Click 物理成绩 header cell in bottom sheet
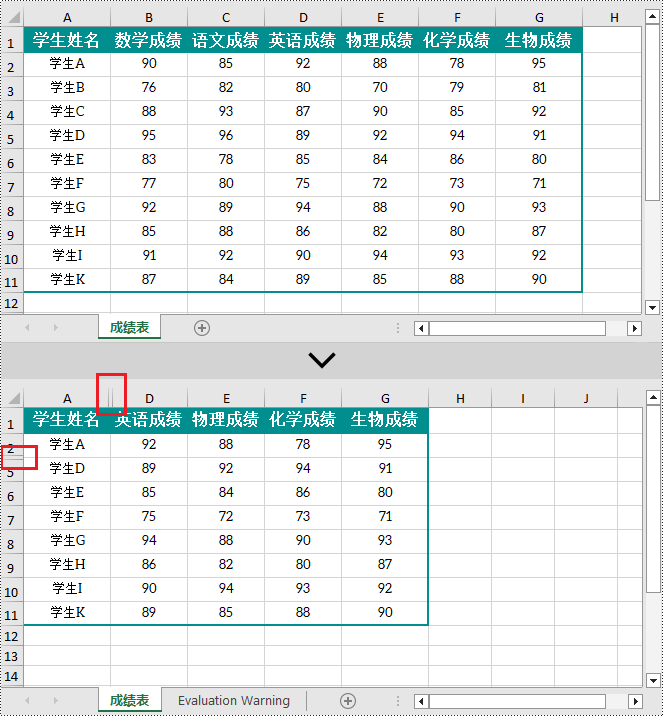Viewport: 663px width, 716px height. (x=226, y=419)
